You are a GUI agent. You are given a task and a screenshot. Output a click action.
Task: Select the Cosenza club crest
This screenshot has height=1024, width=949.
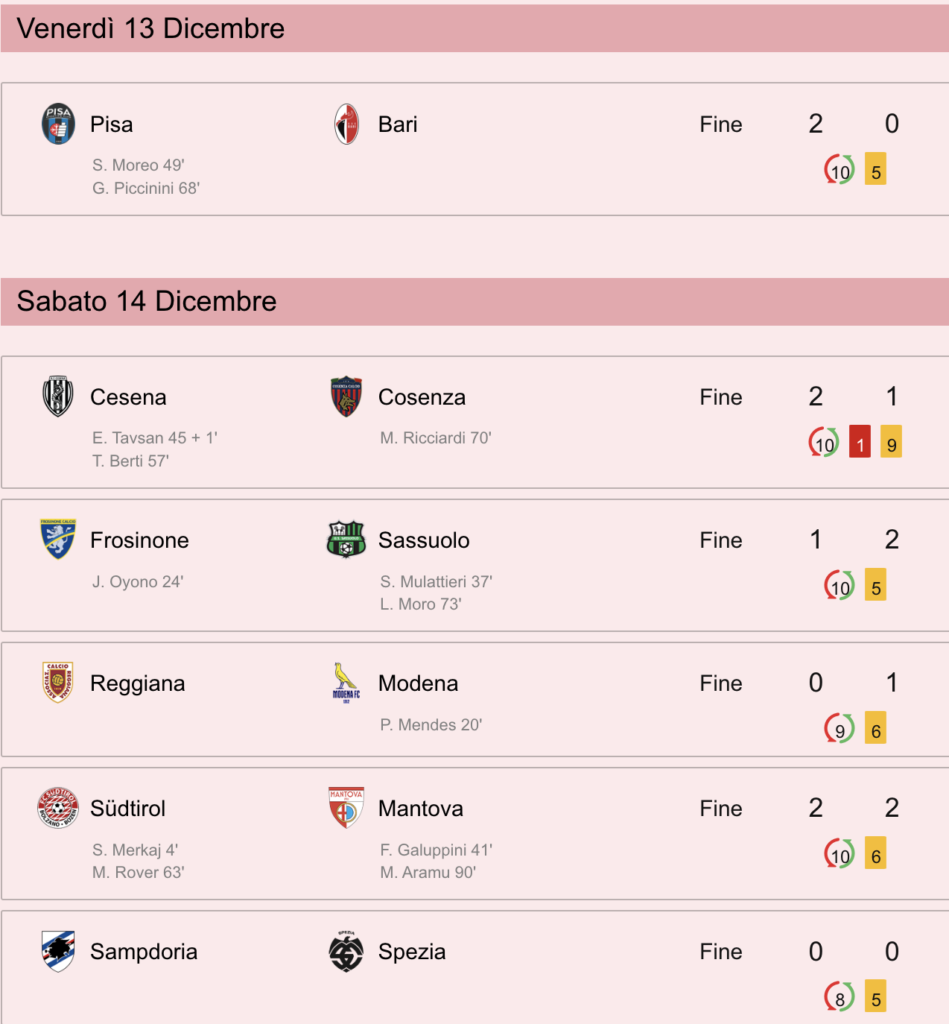[346, 396]
